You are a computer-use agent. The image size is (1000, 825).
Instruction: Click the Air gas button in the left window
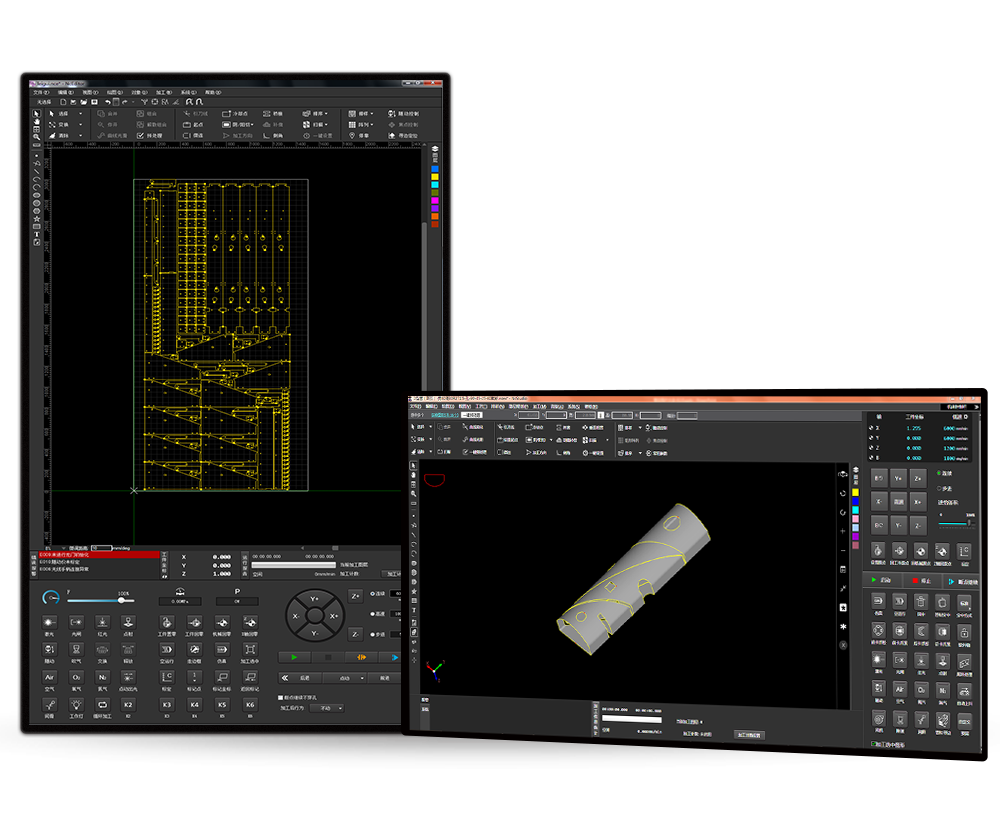(50, 679)
